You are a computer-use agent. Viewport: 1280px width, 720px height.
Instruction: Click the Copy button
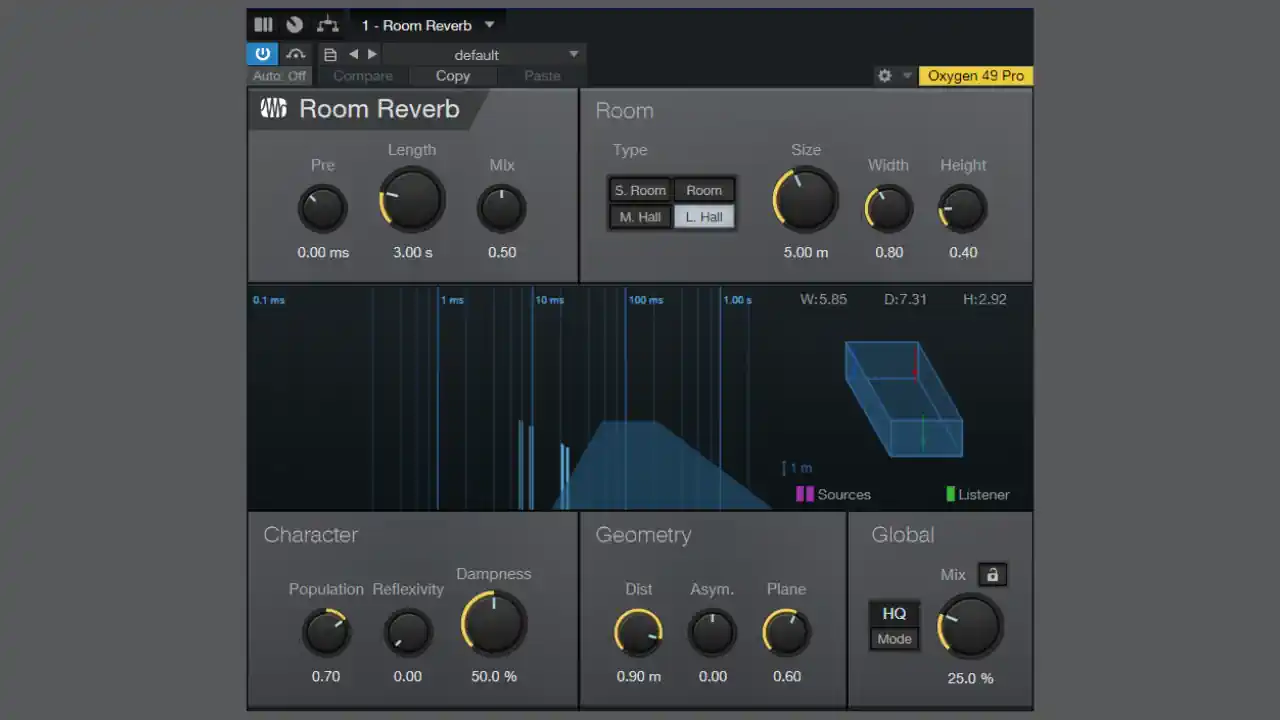(452, 76)
